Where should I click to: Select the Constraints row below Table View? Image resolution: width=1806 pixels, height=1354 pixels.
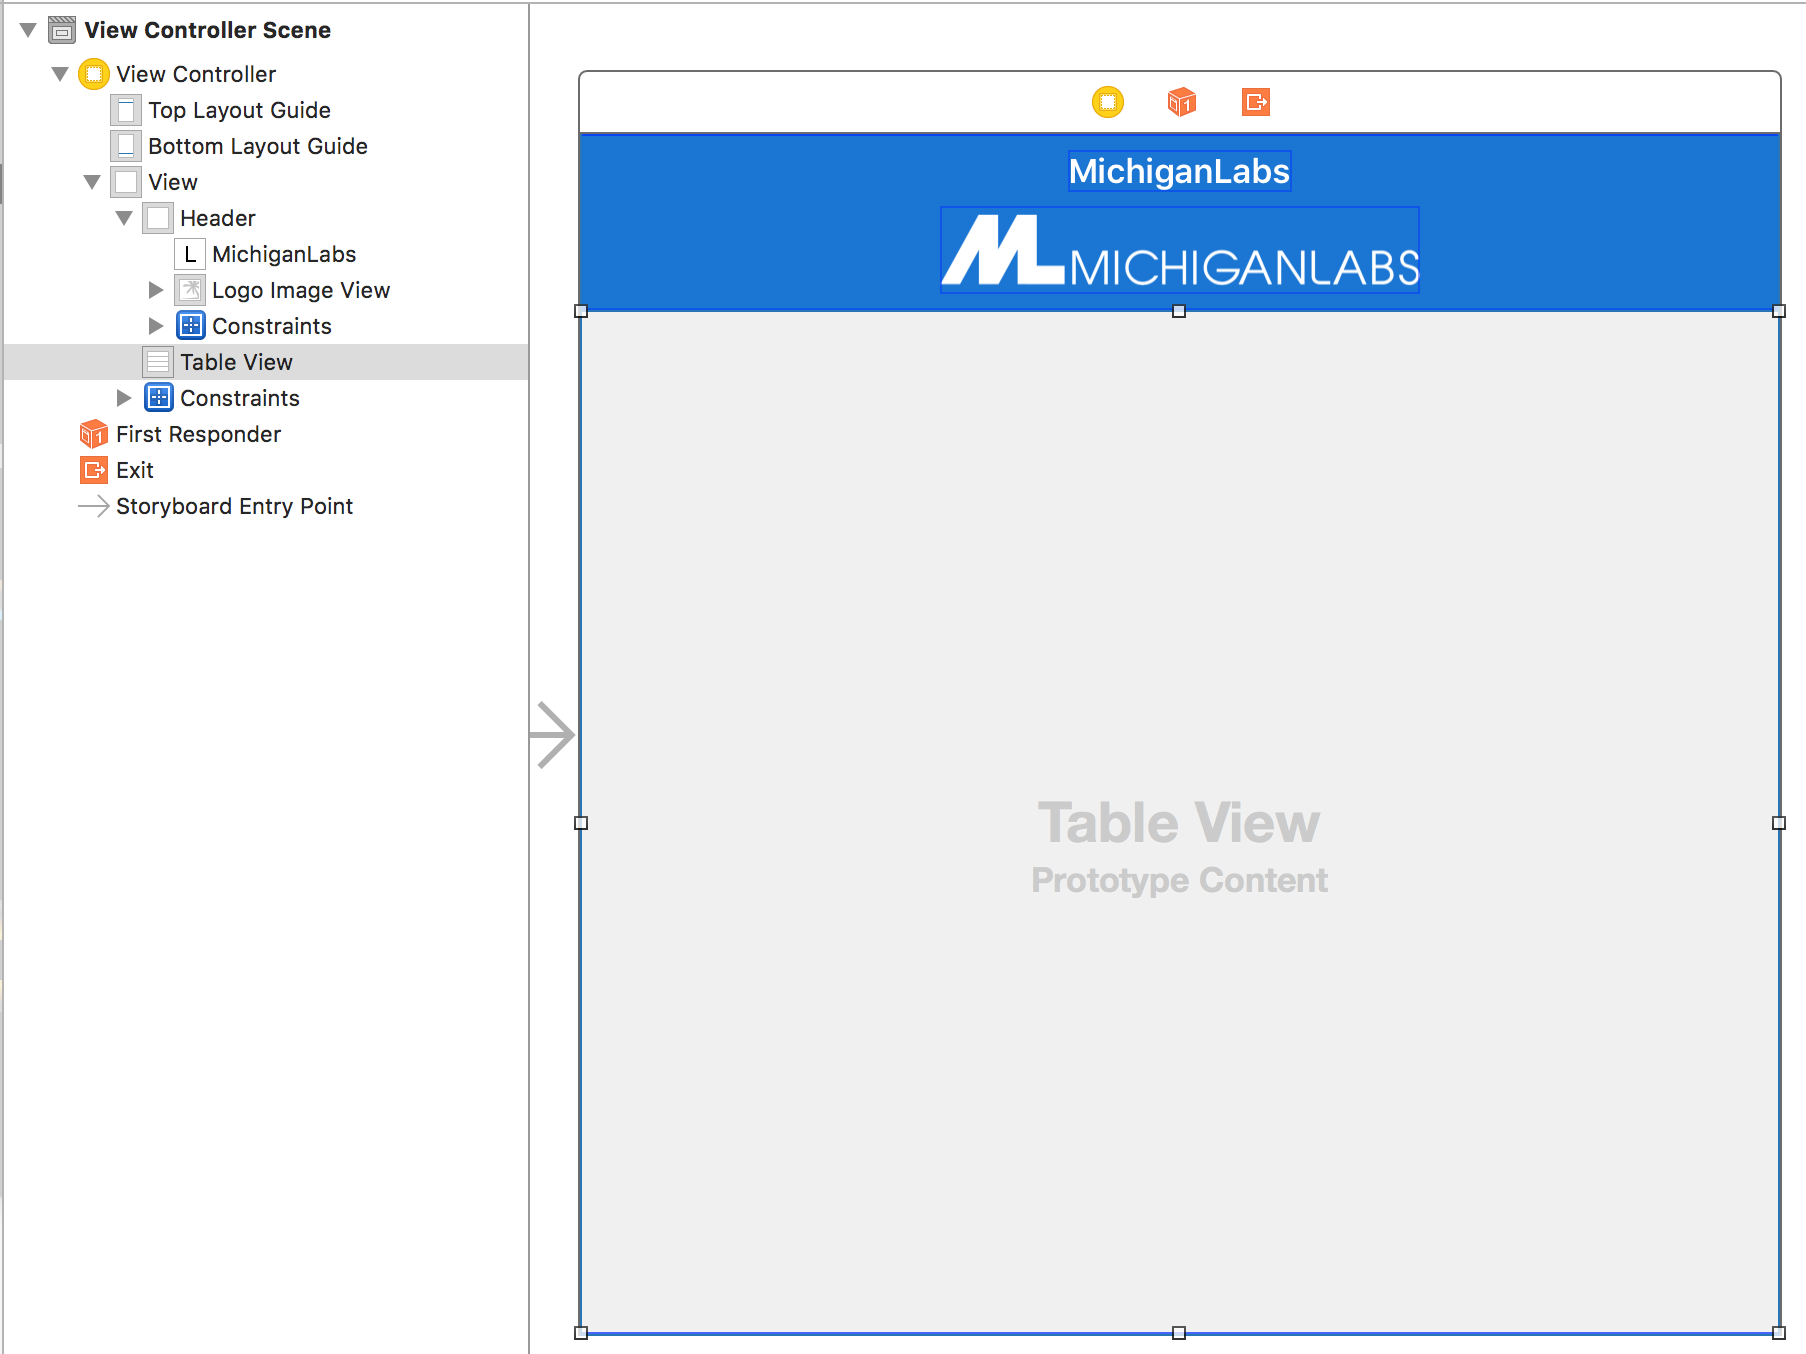click(266, 398)
